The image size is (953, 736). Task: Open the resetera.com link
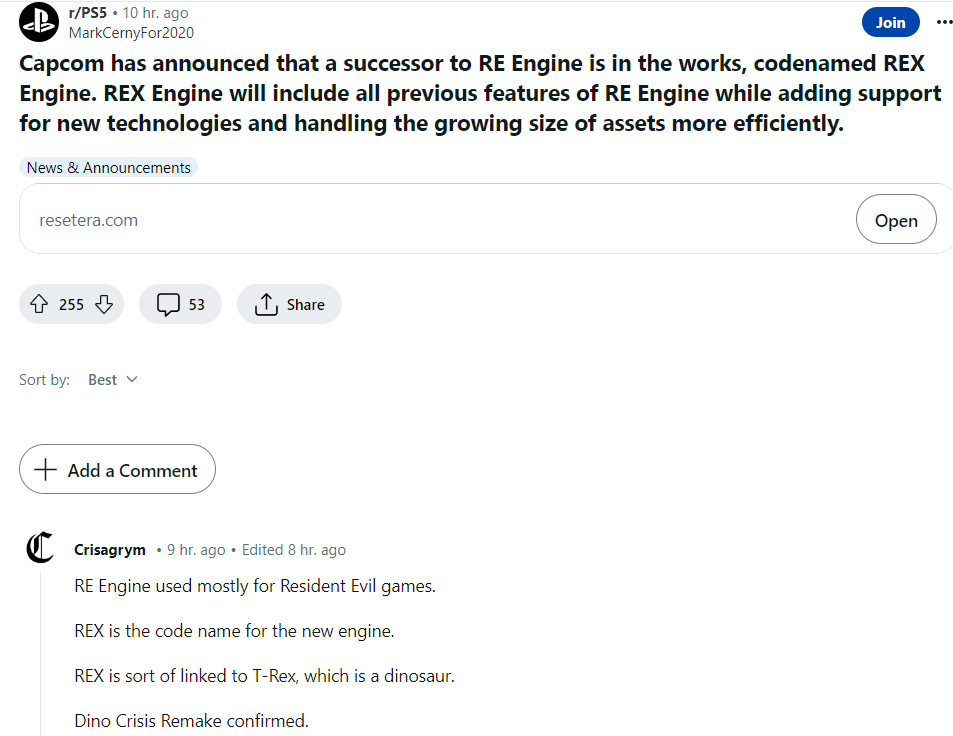[x=896, y=219]
